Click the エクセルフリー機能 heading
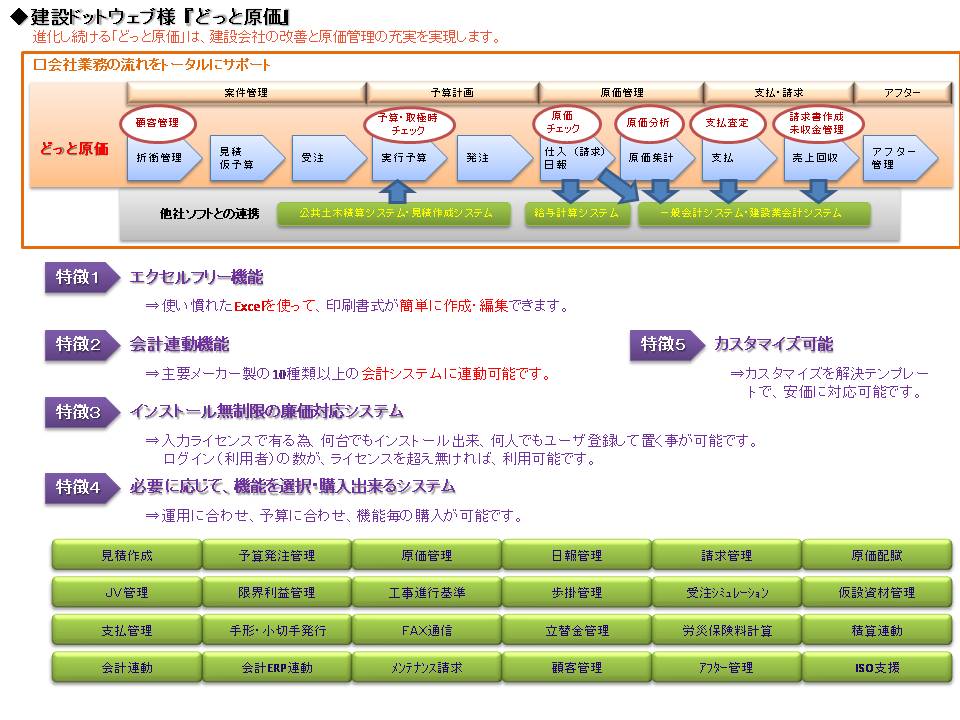This screenshot has height=720, width=960. (197, 277)
